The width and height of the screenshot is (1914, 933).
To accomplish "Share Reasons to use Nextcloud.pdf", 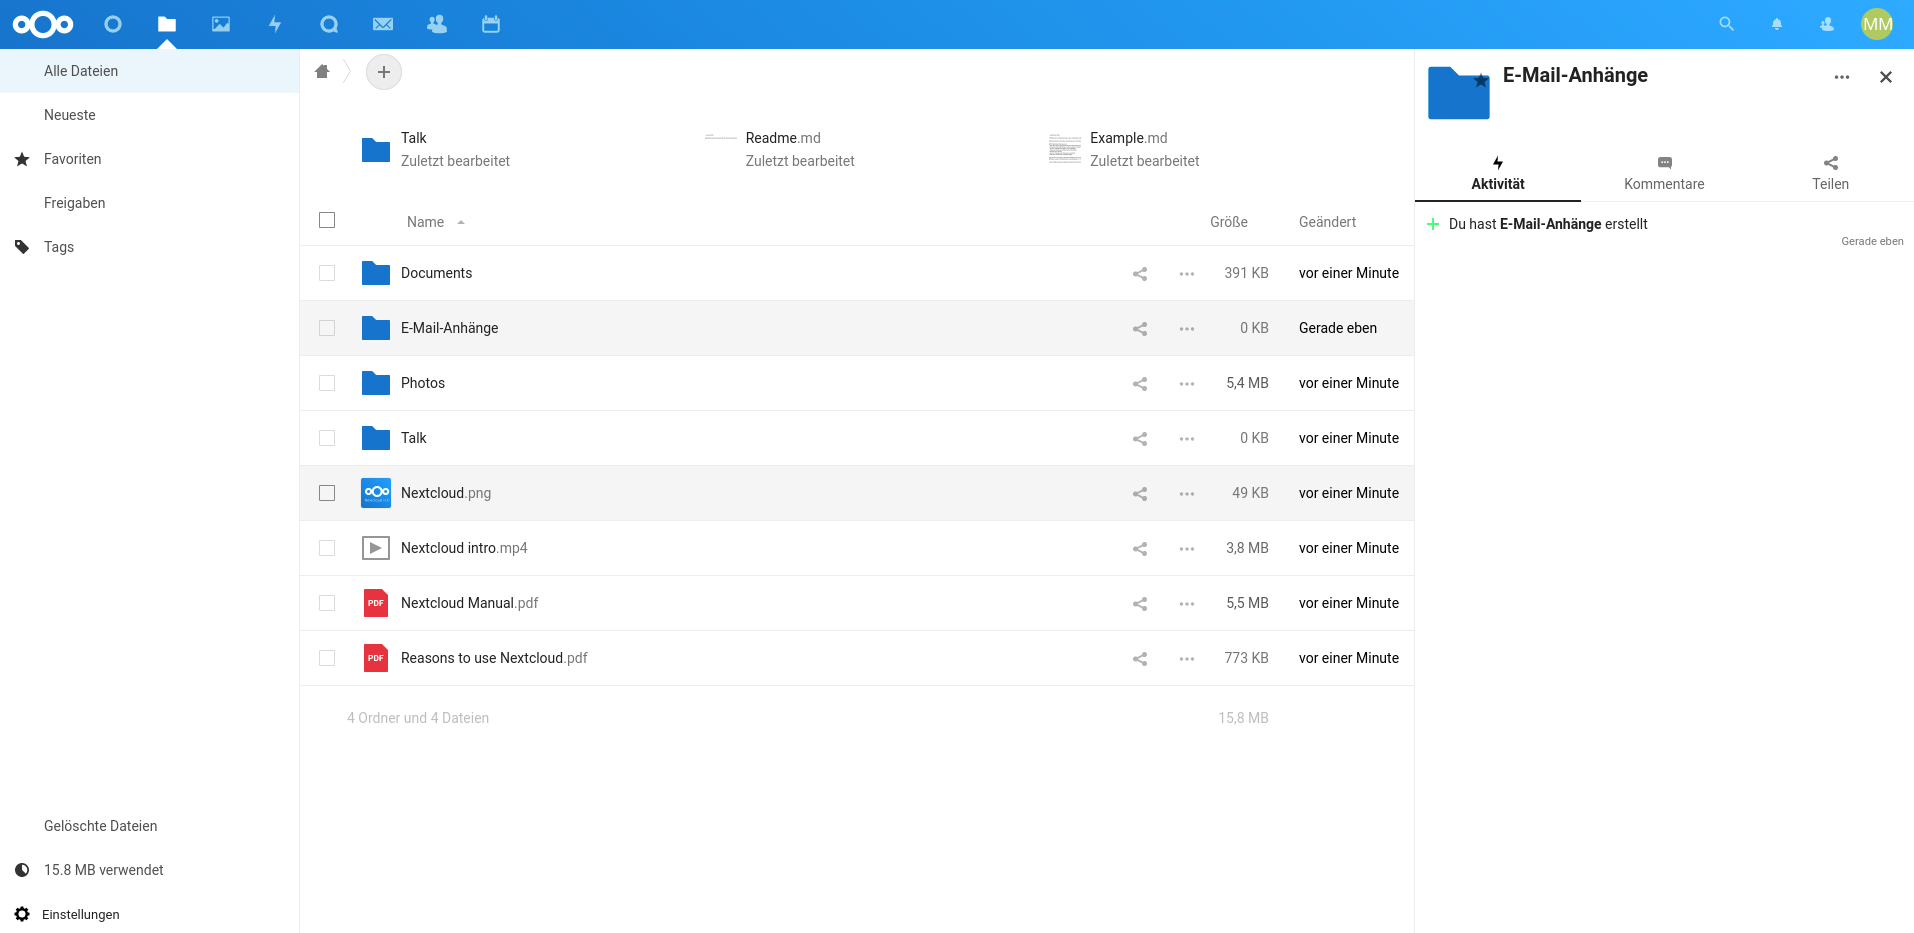I will [1140, 658].
